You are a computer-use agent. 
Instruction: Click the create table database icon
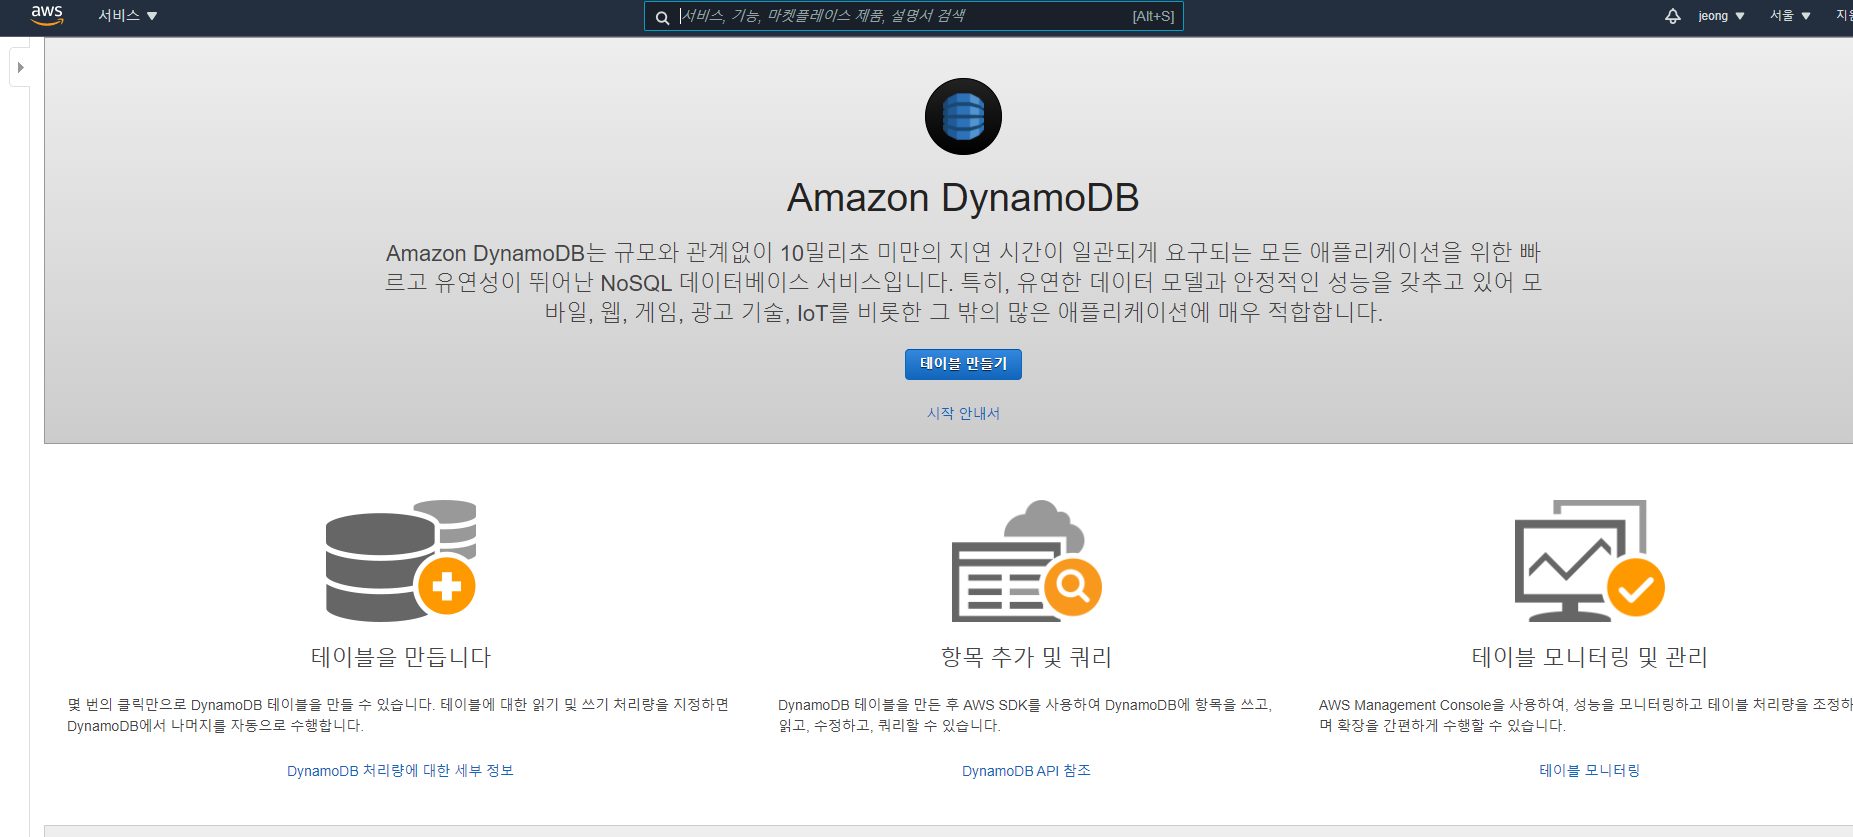tap(401, 560)
